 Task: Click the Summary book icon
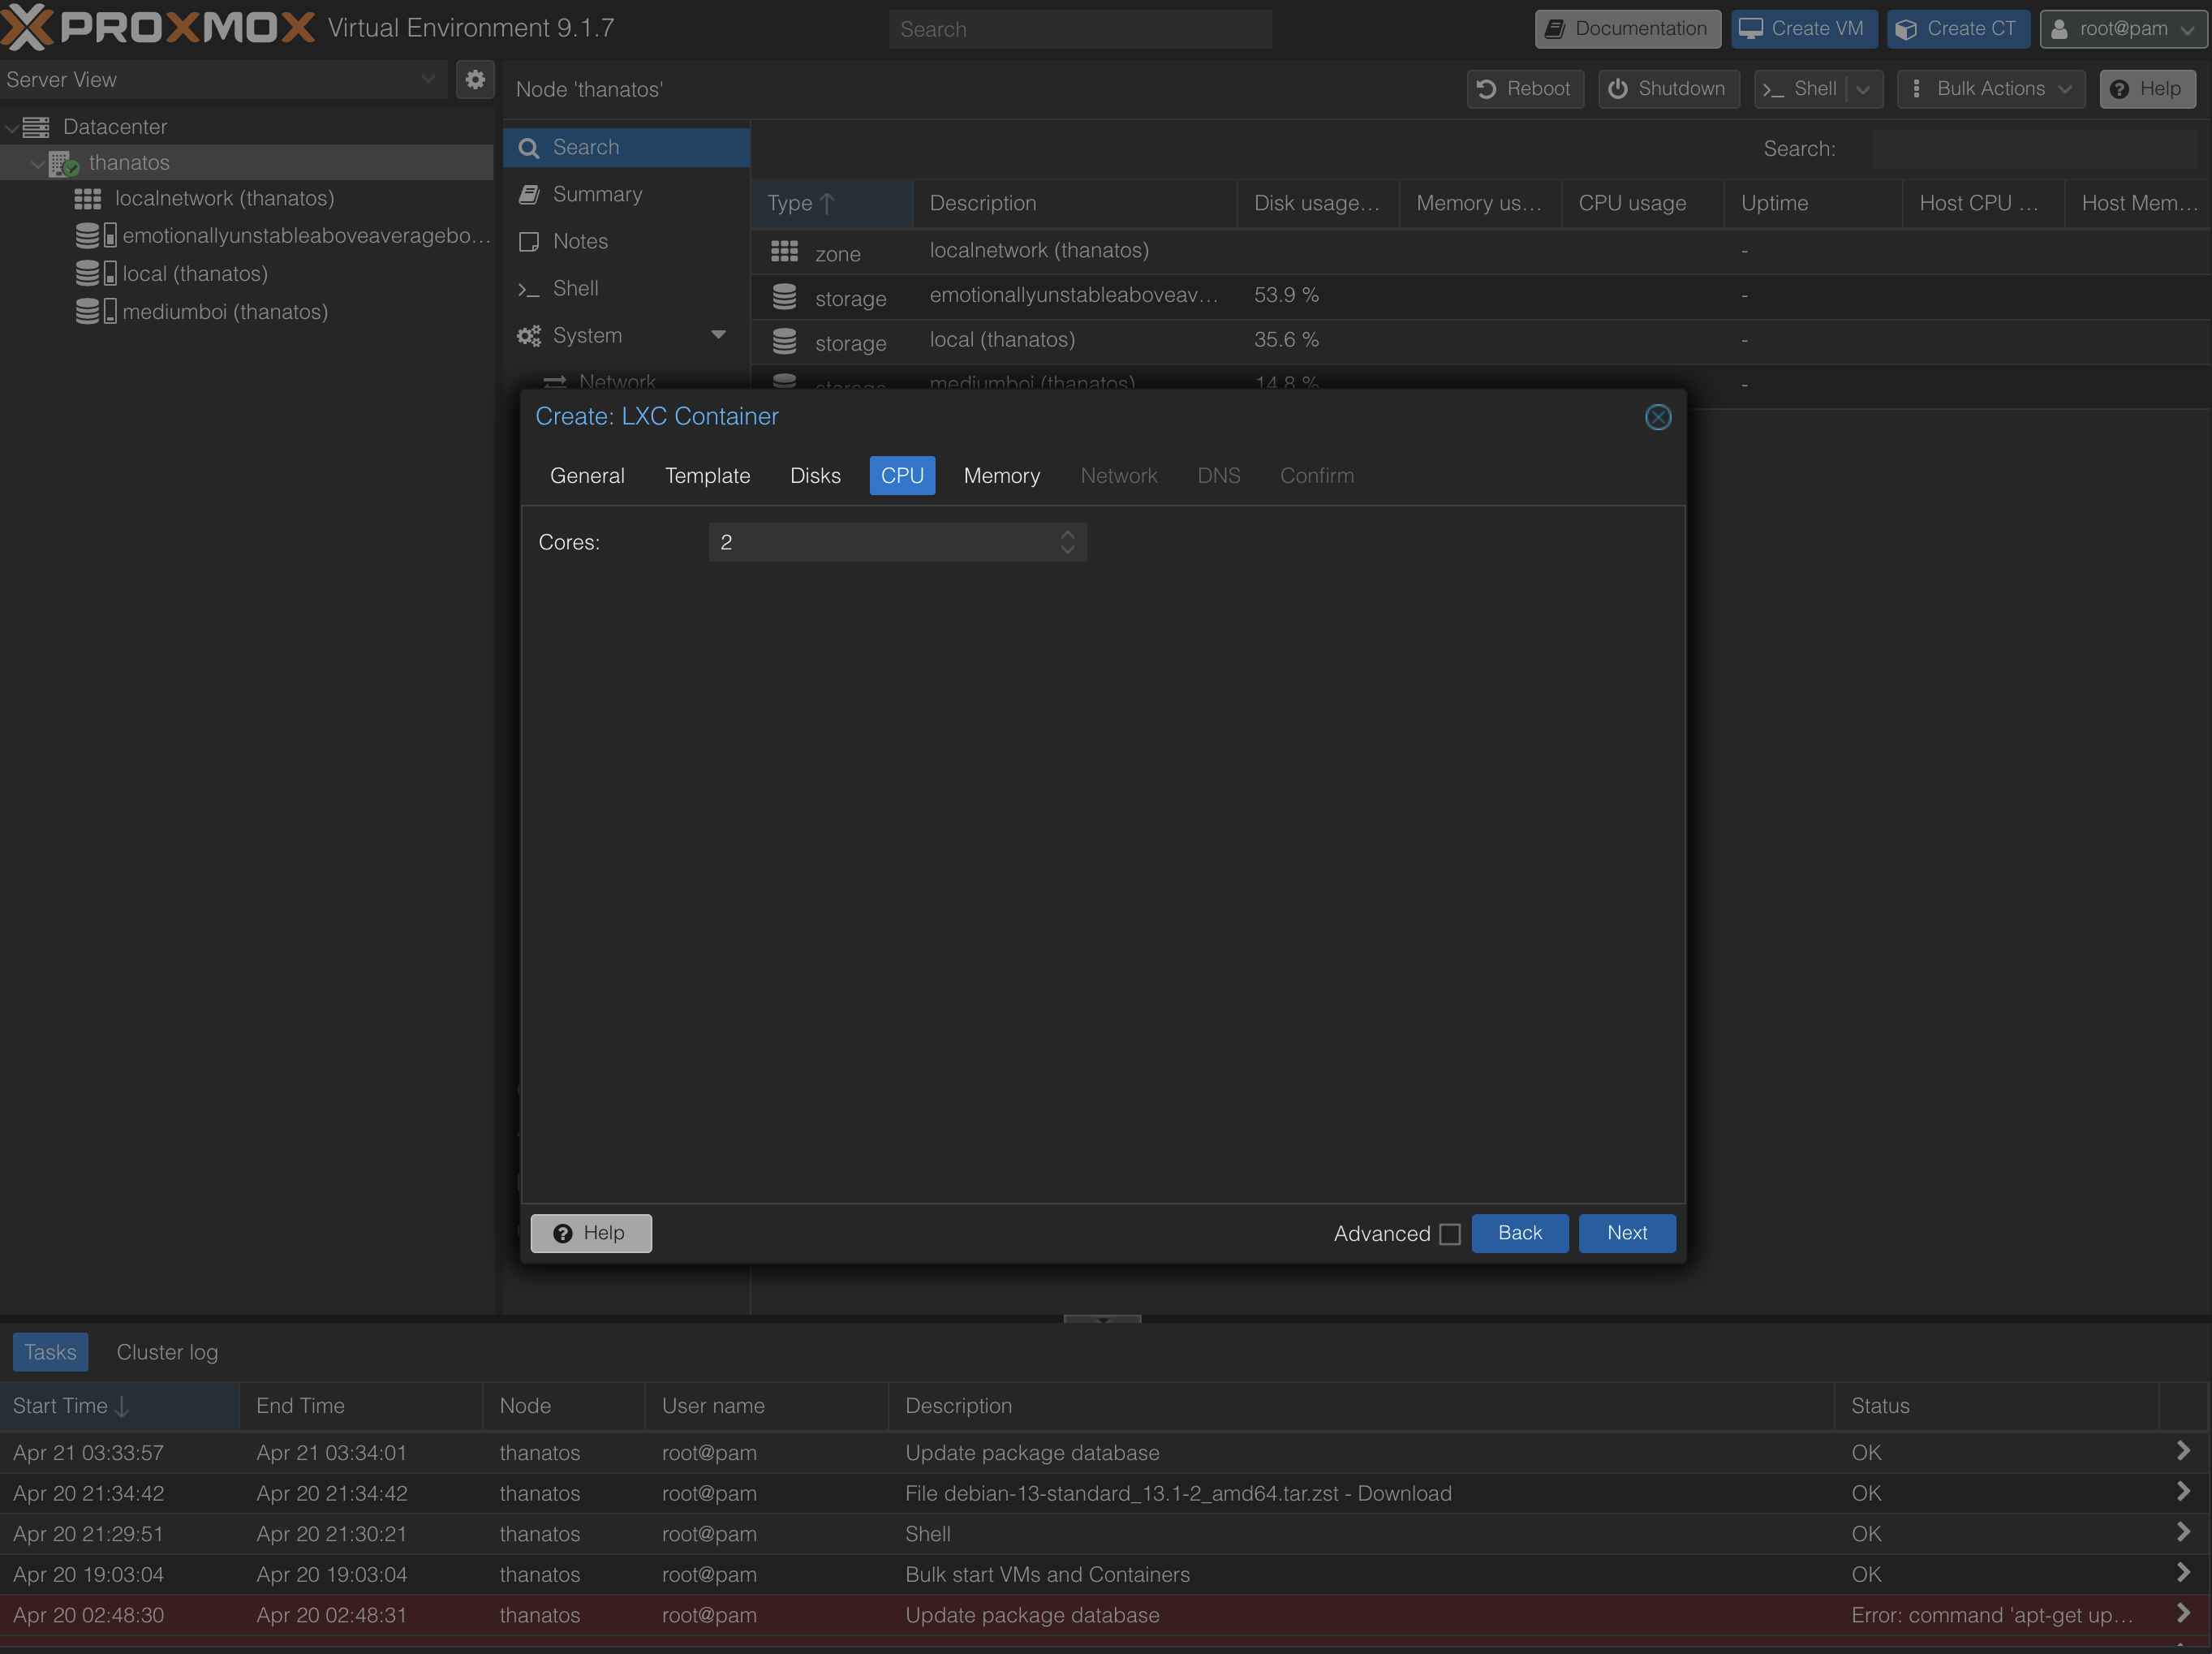point(529,195)
